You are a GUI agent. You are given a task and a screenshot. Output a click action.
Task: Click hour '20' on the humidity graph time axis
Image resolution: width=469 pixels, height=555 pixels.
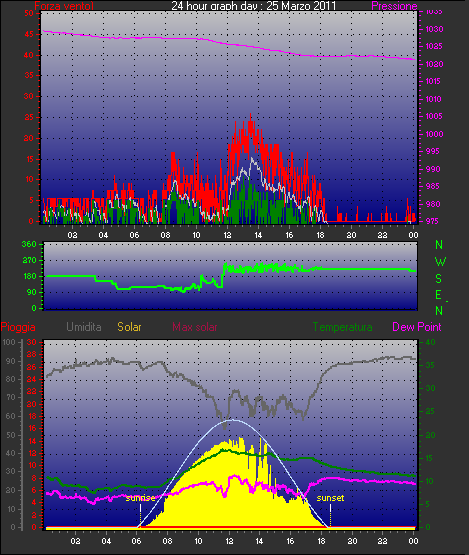pyautogui.click(x=352, y=541)
